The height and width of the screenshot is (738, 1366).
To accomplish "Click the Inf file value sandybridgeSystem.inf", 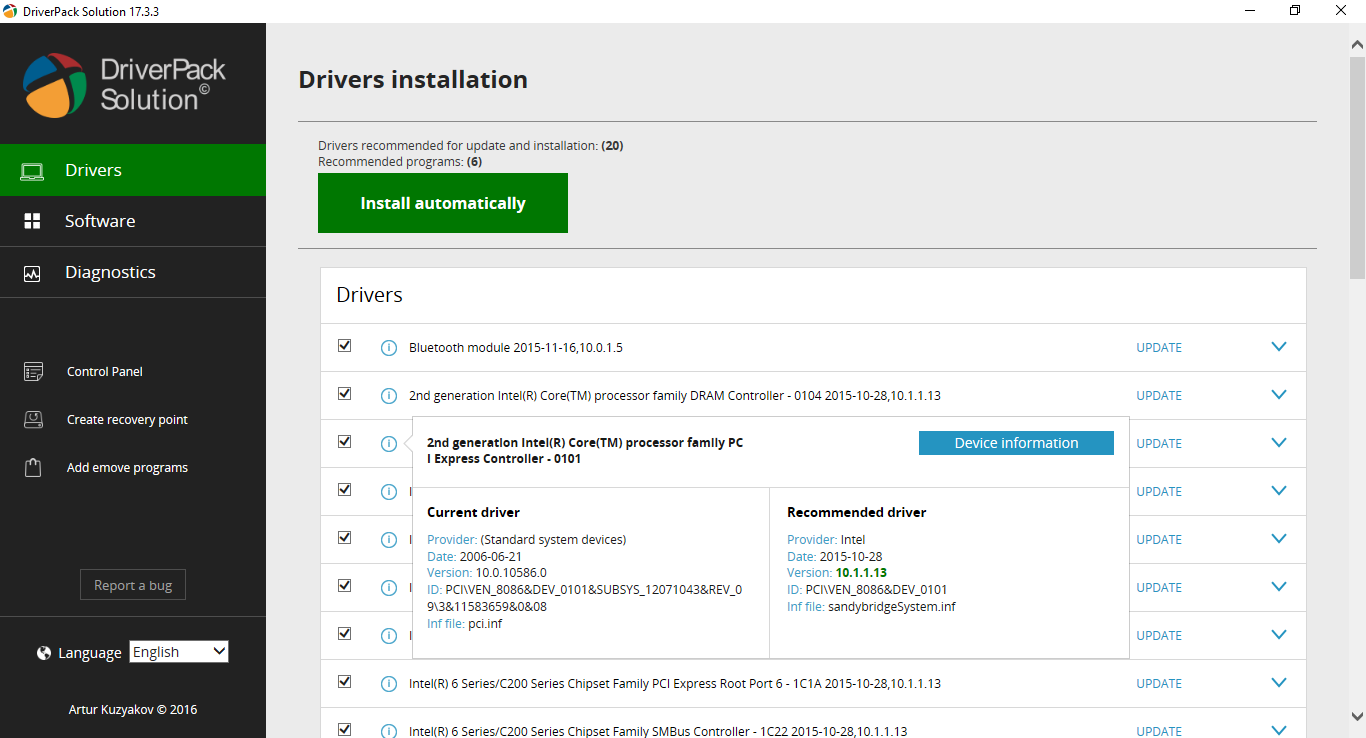I will (892, 607).
